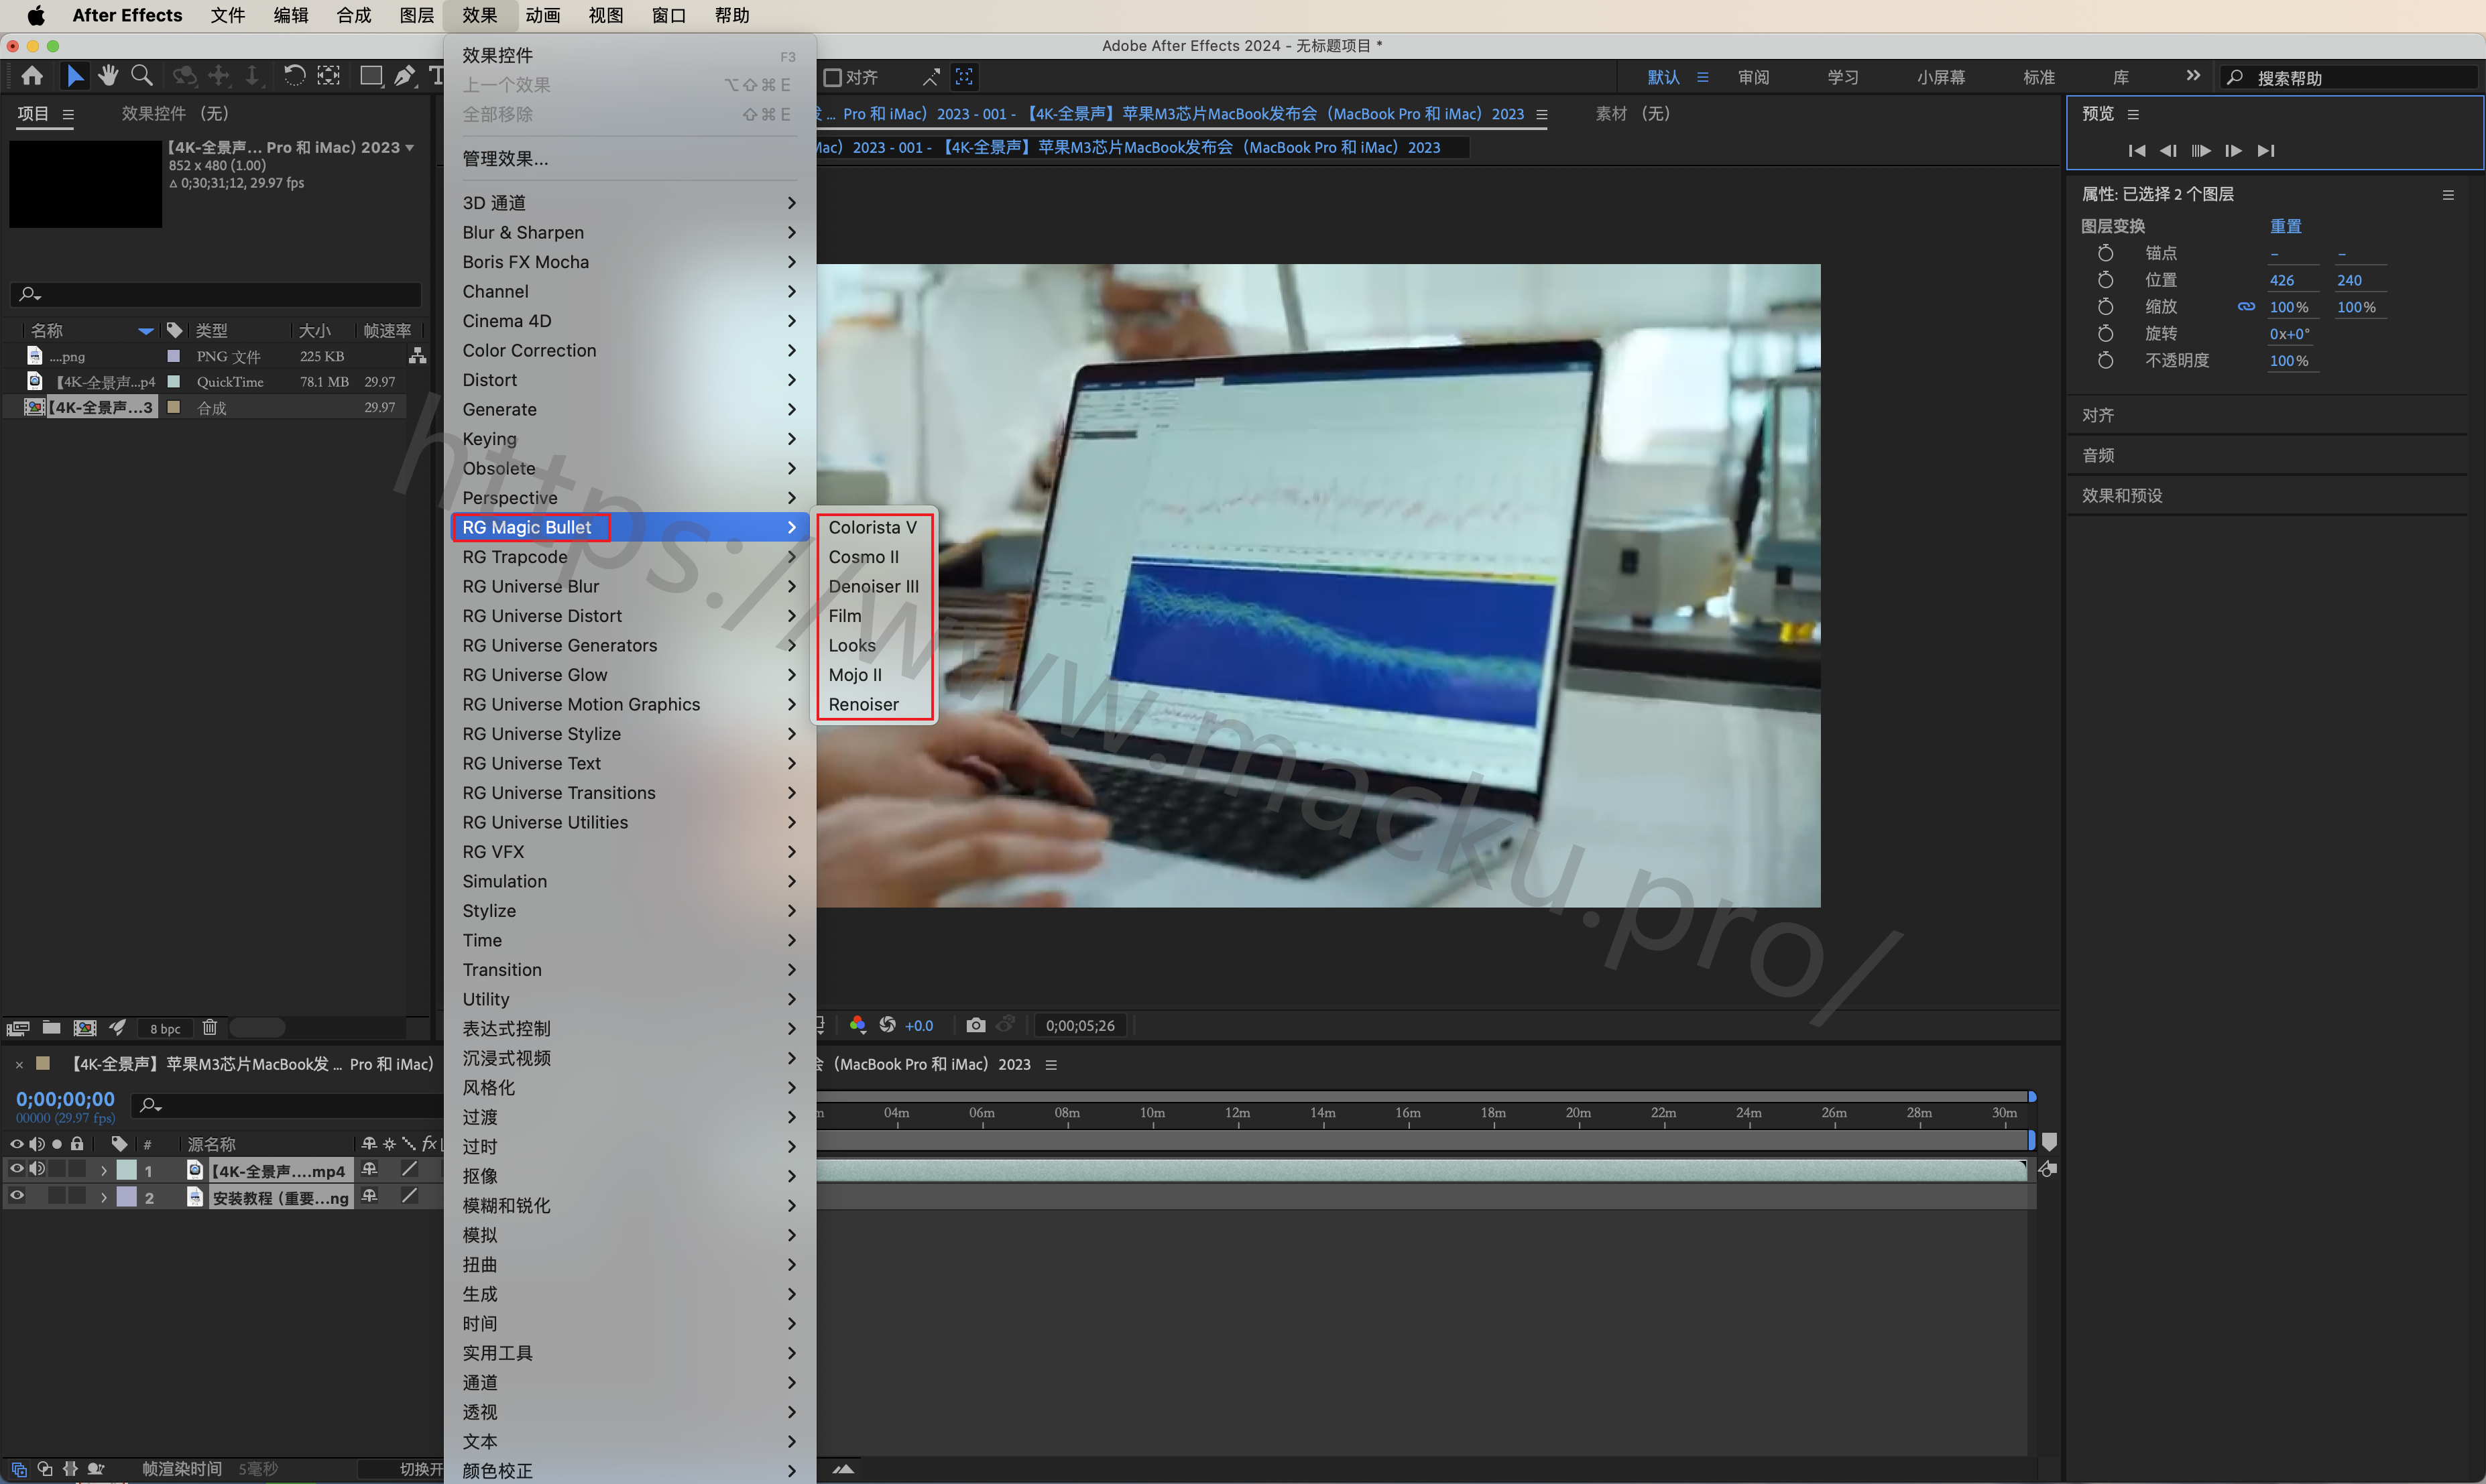Switch to the 小屏幕 workspace
The image size is (2486, 1484).
[x=1941, y=77]
